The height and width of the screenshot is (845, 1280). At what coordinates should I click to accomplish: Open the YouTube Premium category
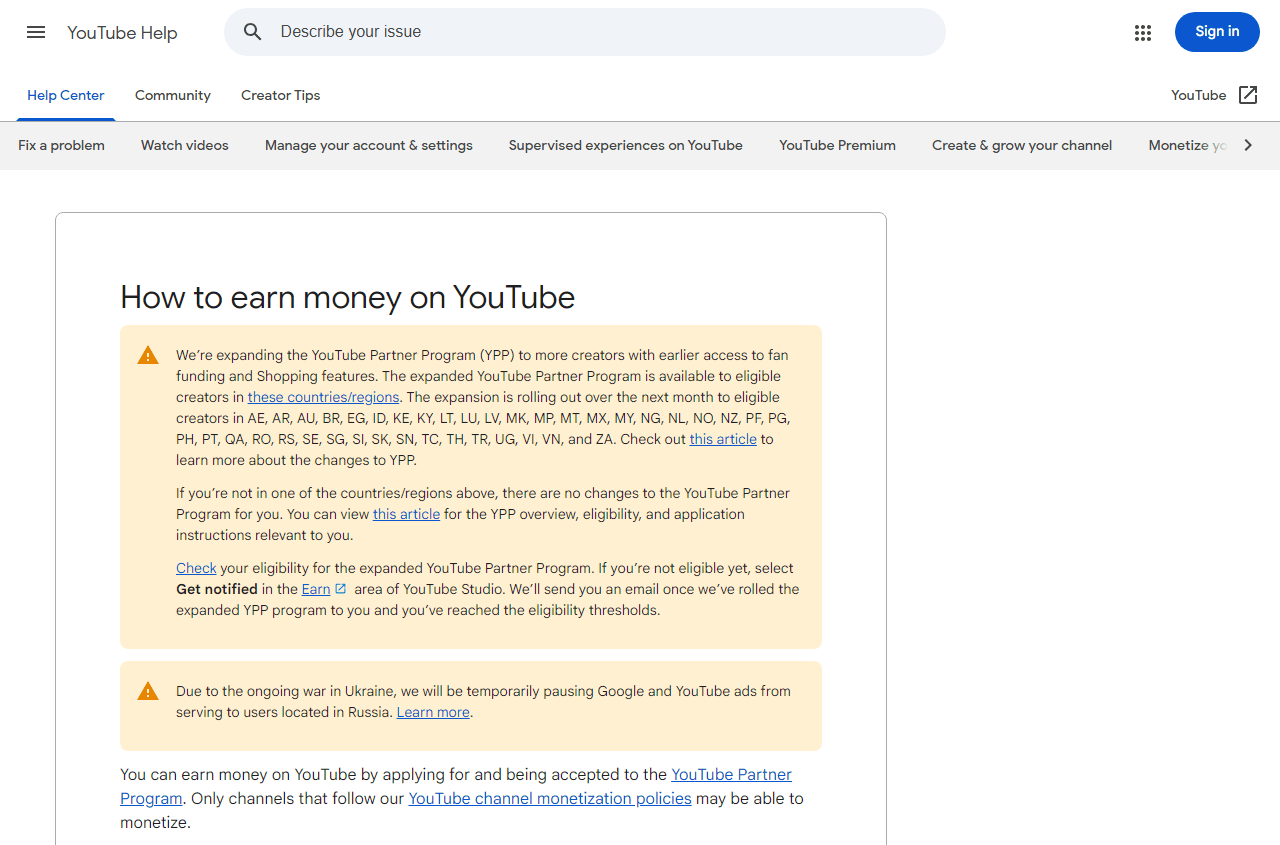click(x=838, y=145)
